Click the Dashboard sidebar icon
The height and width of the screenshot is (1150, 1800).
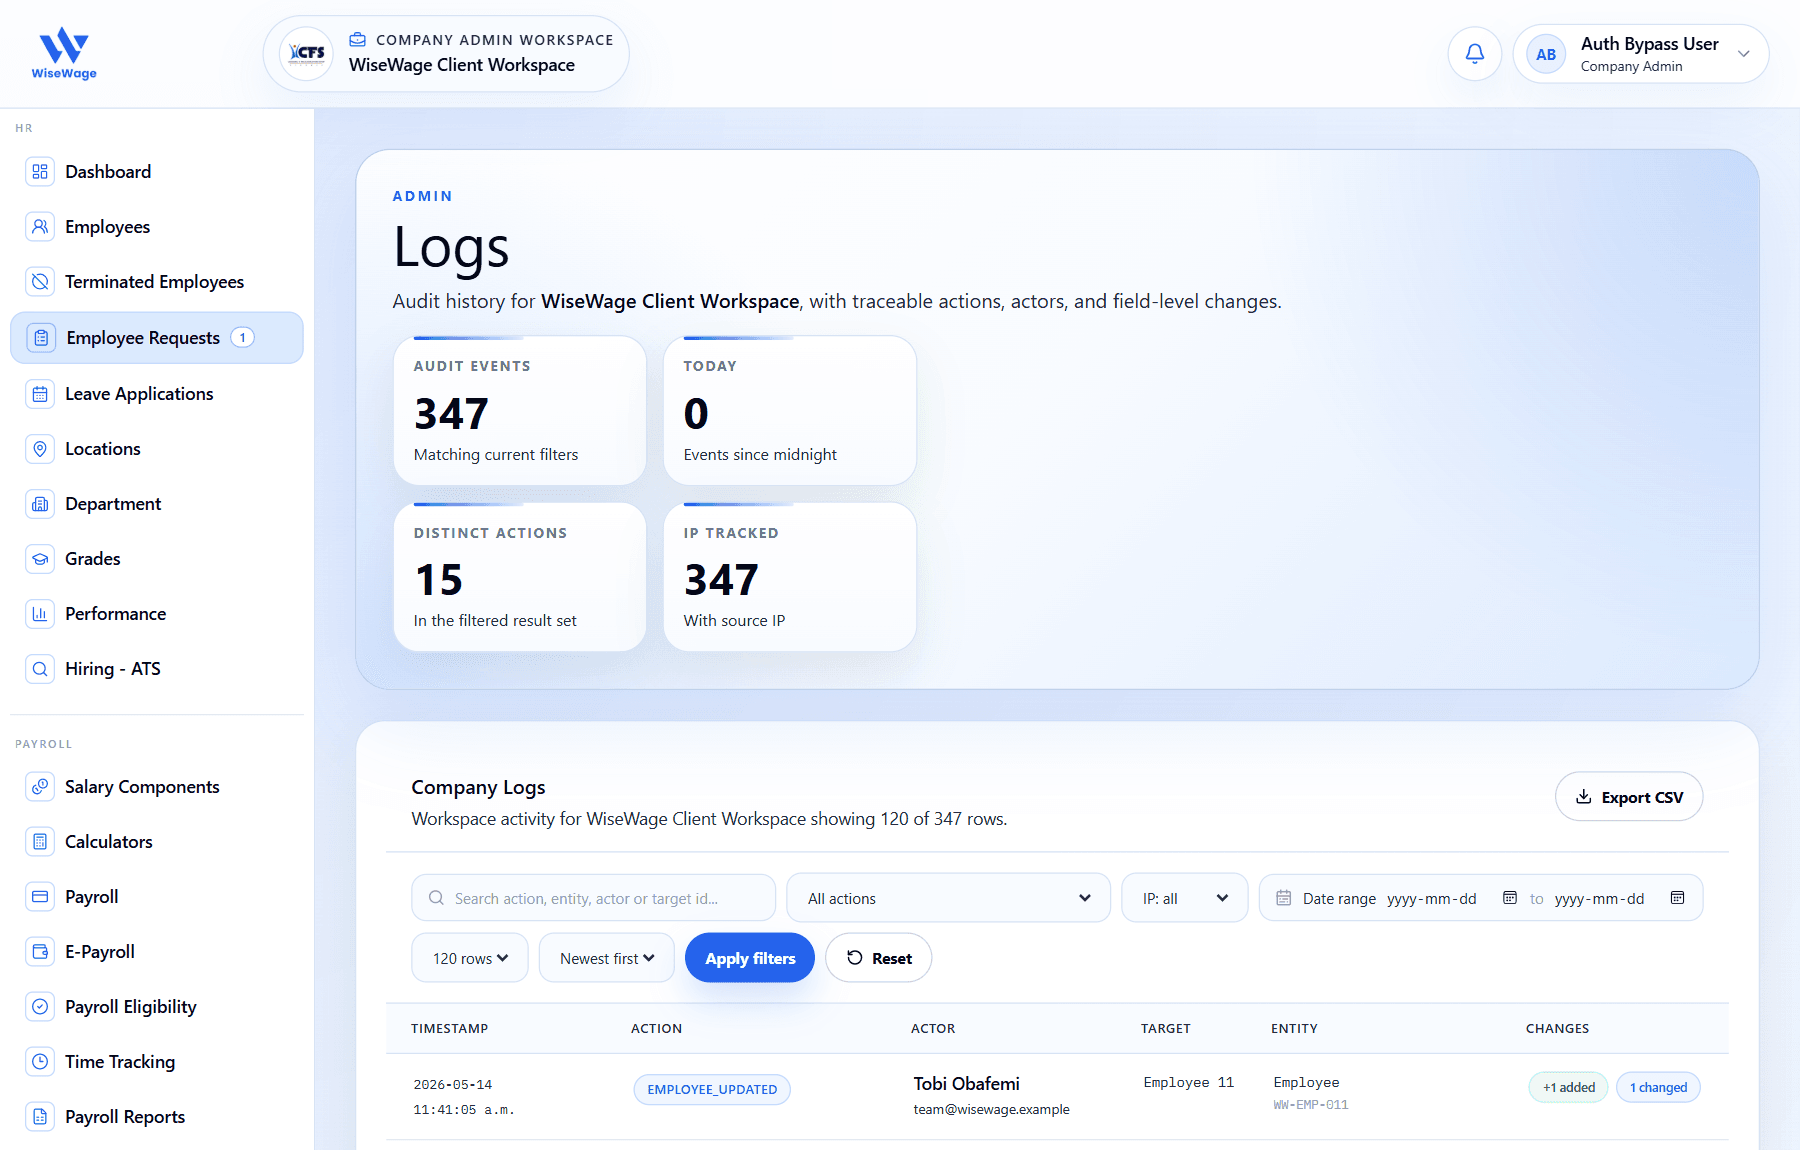click(40, 172)
